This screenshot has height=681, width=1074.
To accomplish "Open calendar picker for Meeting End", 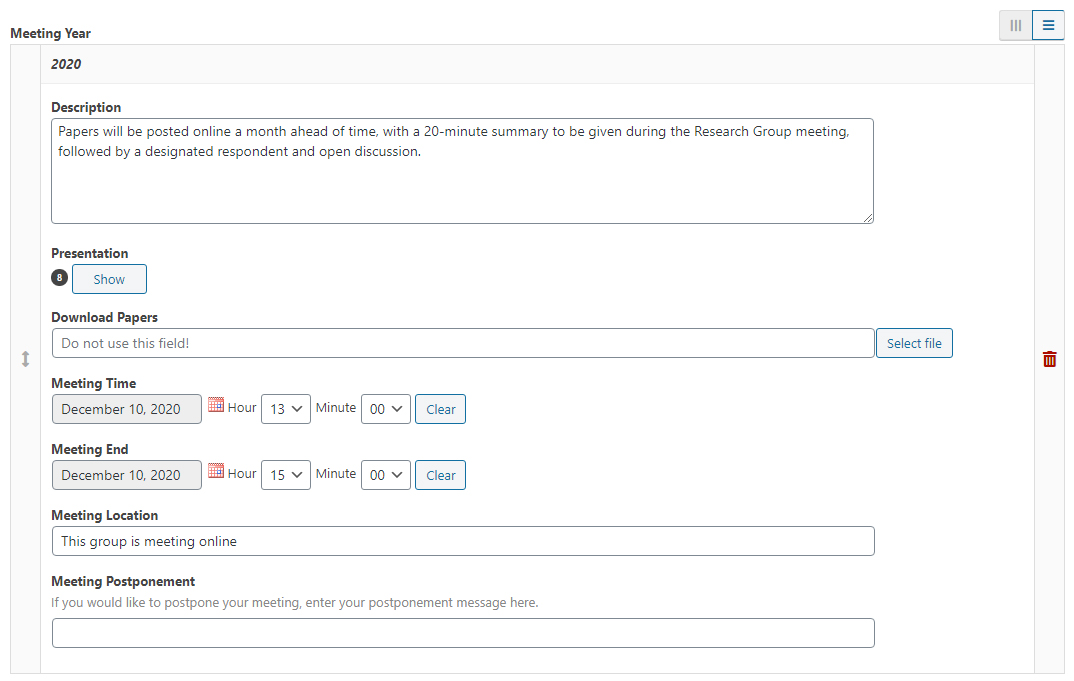I will pos(216,471).
